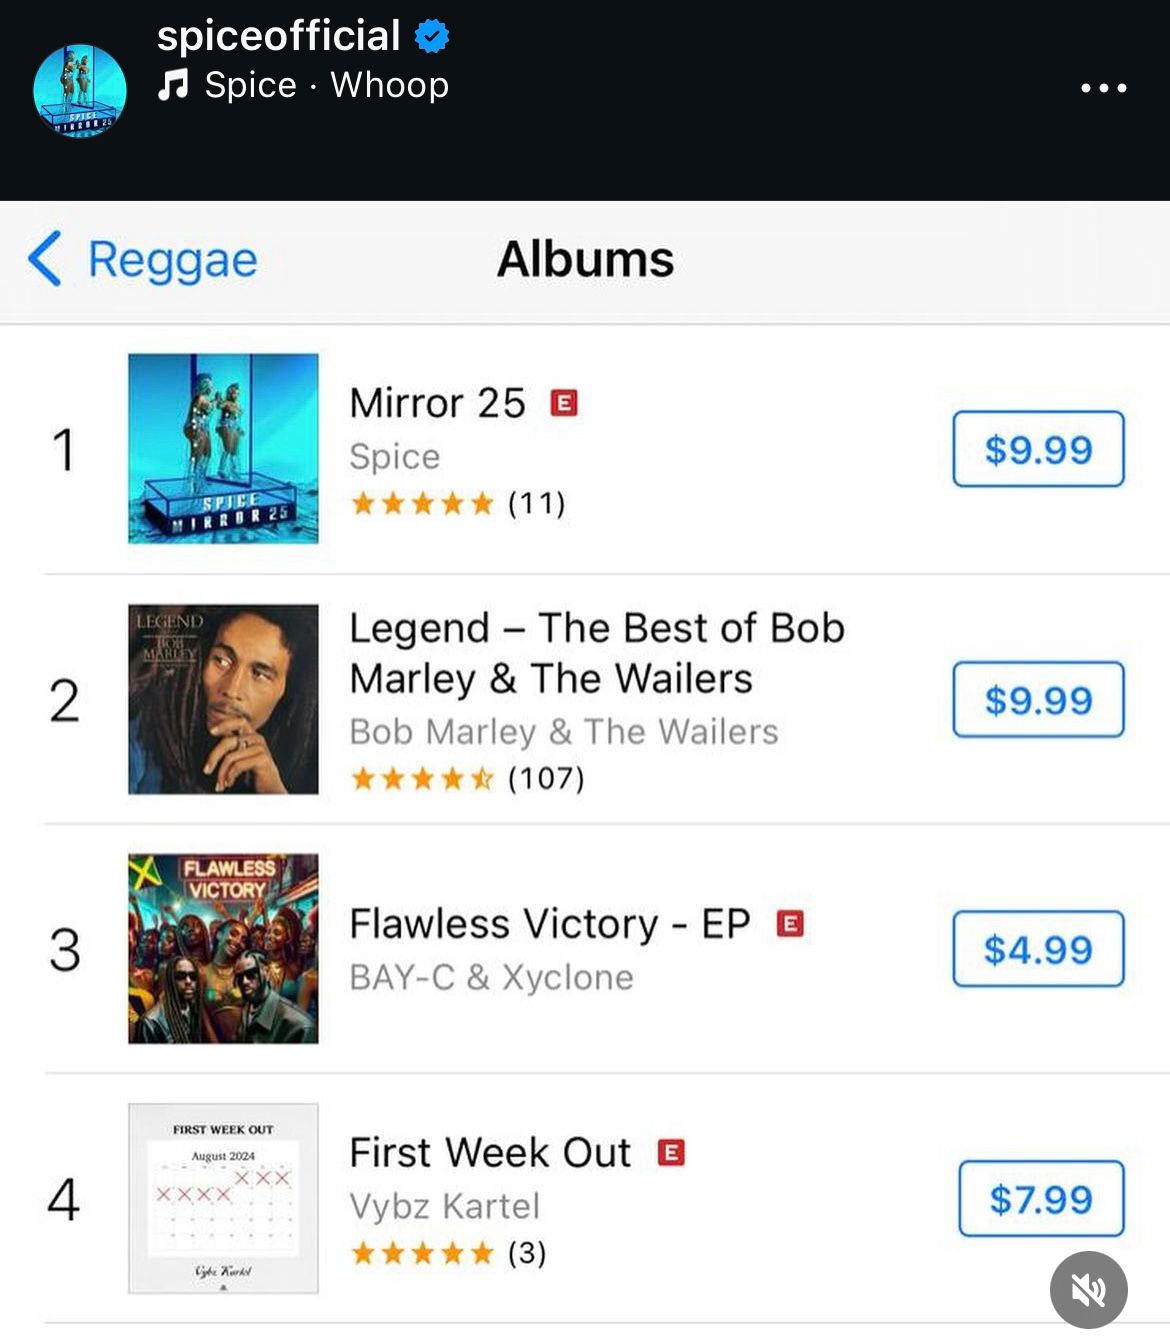1170x1337 pixels.
Task: Open Flawless Victory cover artwork
Action: click(x=223, y=948)
